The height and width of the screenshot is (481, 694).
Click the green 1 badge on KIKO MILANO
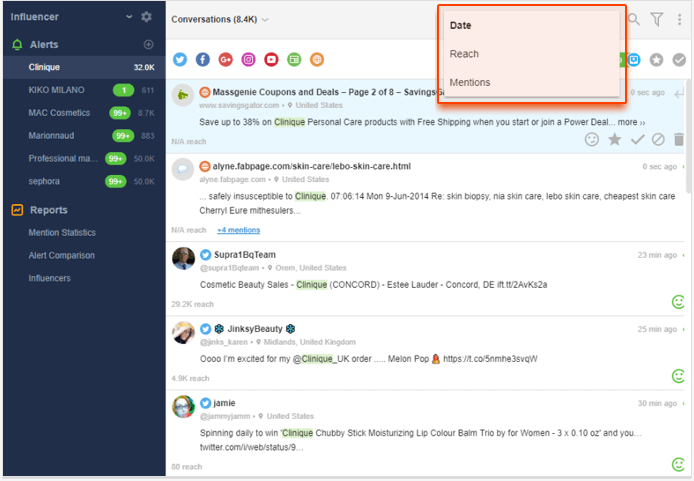[123, 90]
